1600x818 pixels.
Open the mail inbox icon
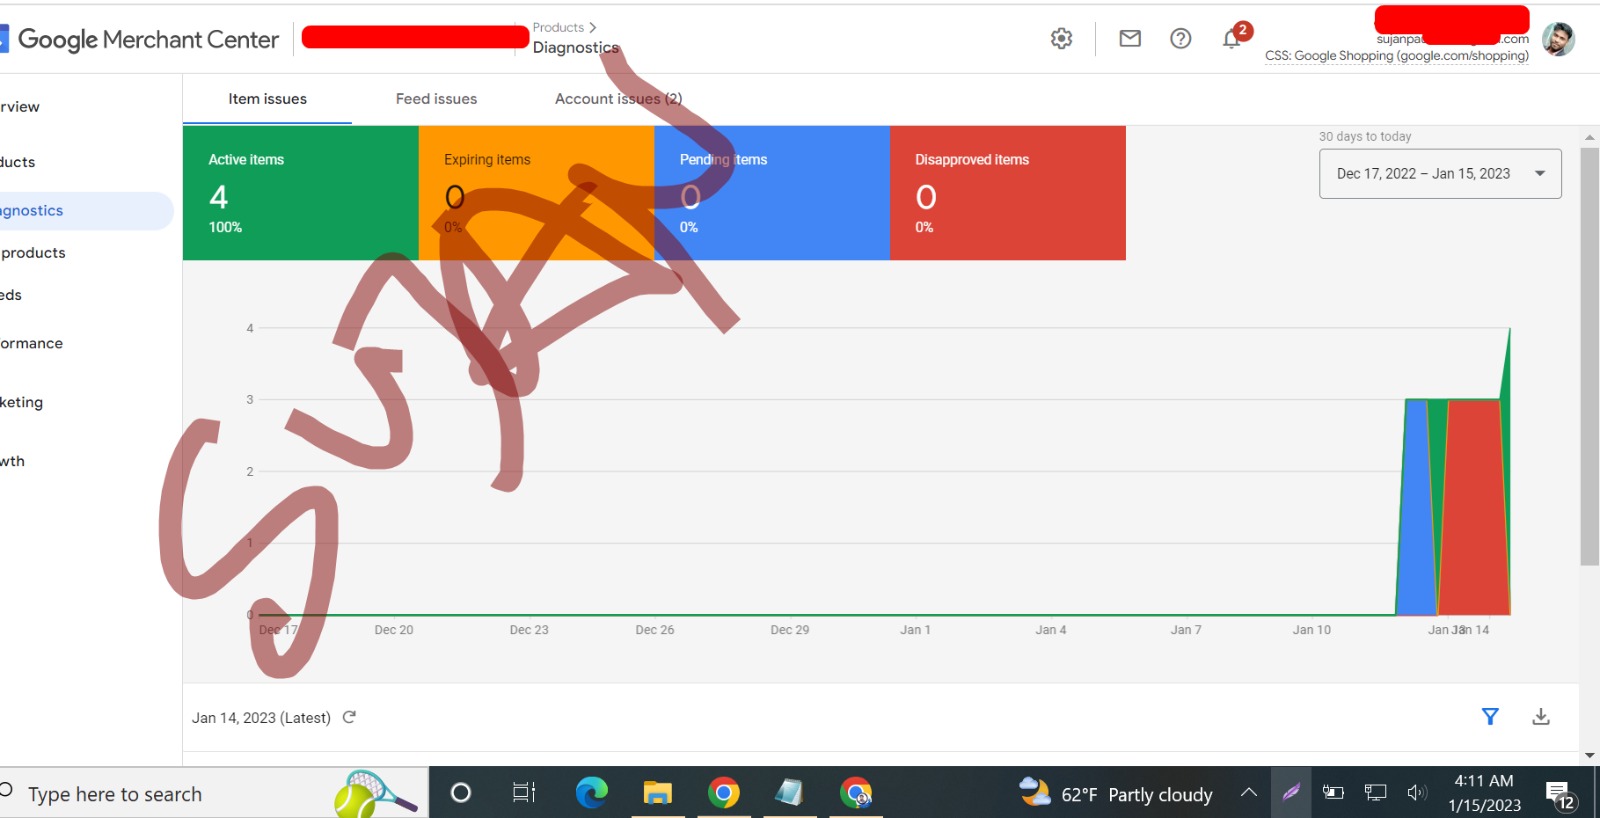coord(1130,38)
